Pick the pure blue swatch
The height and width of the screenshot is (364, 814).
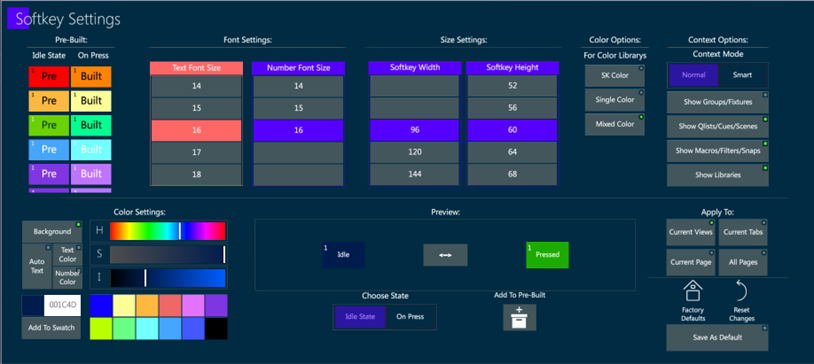[101, 305]
